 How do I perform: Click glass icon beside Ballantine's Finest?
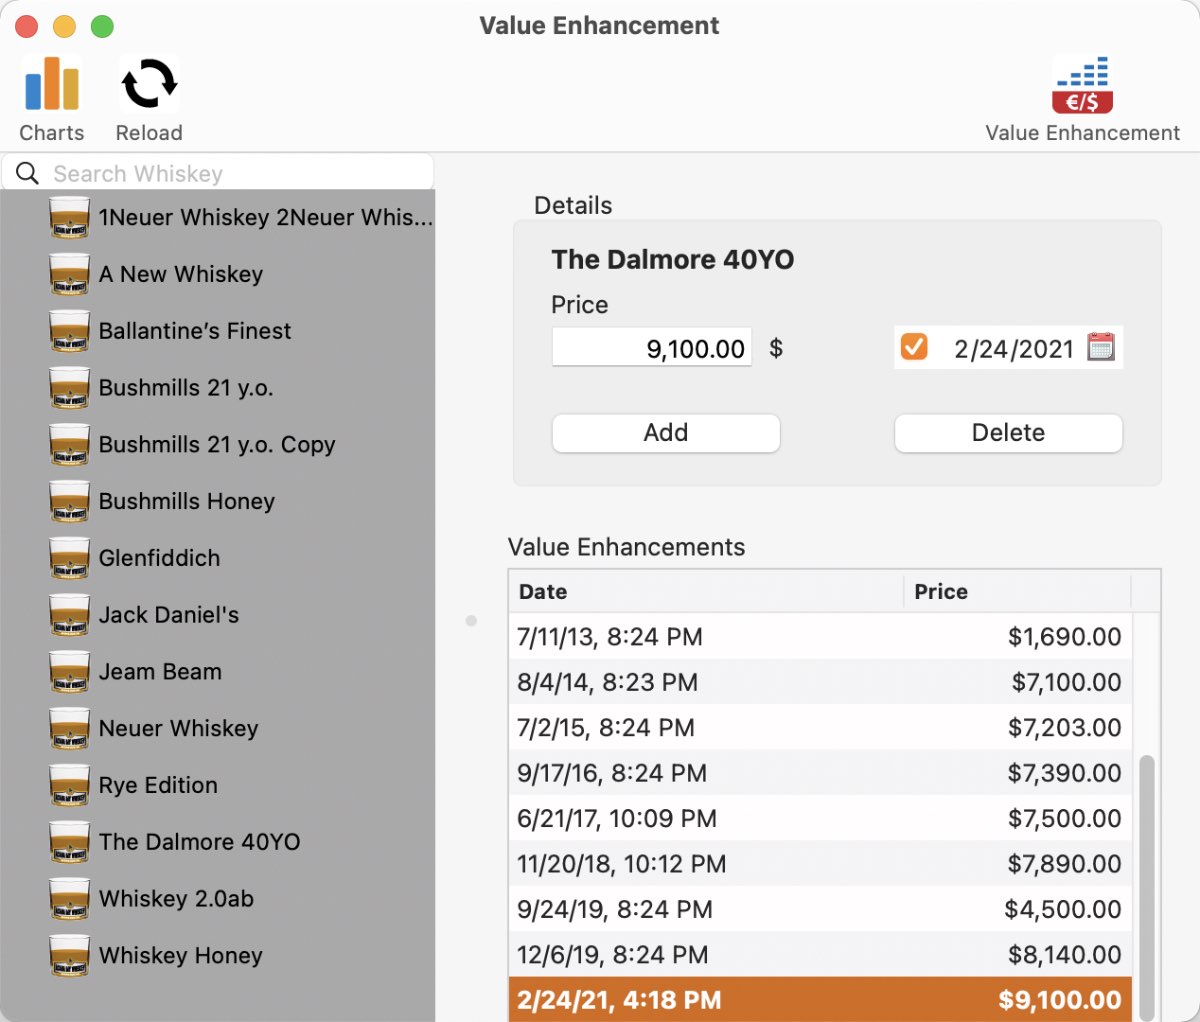(70, 331)
